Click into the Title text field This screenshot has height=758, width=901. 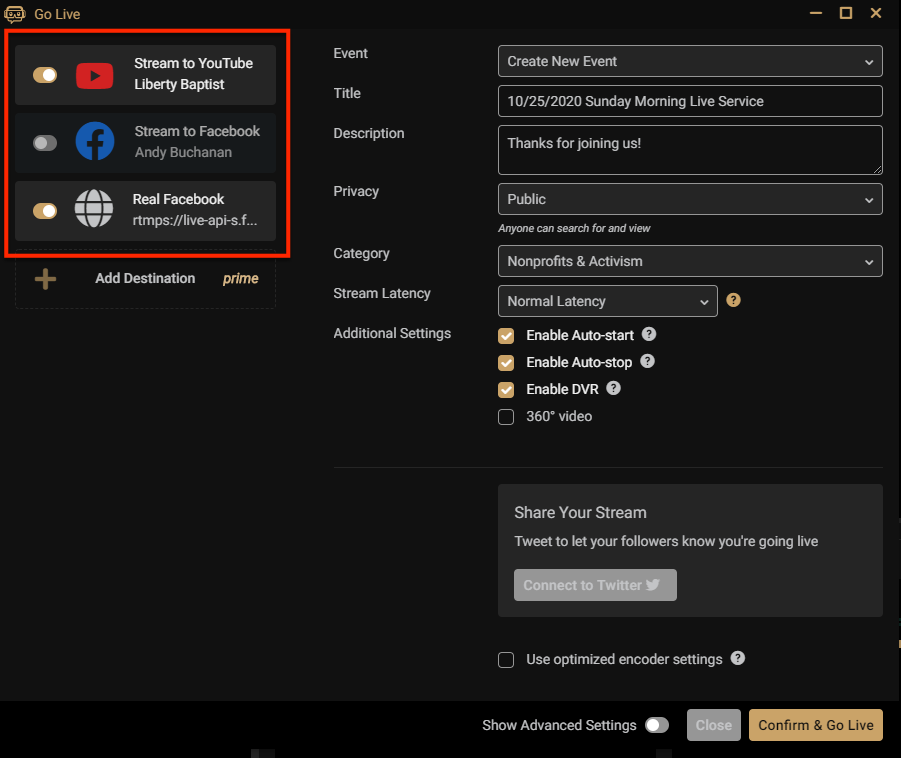(x=690, y=101)
